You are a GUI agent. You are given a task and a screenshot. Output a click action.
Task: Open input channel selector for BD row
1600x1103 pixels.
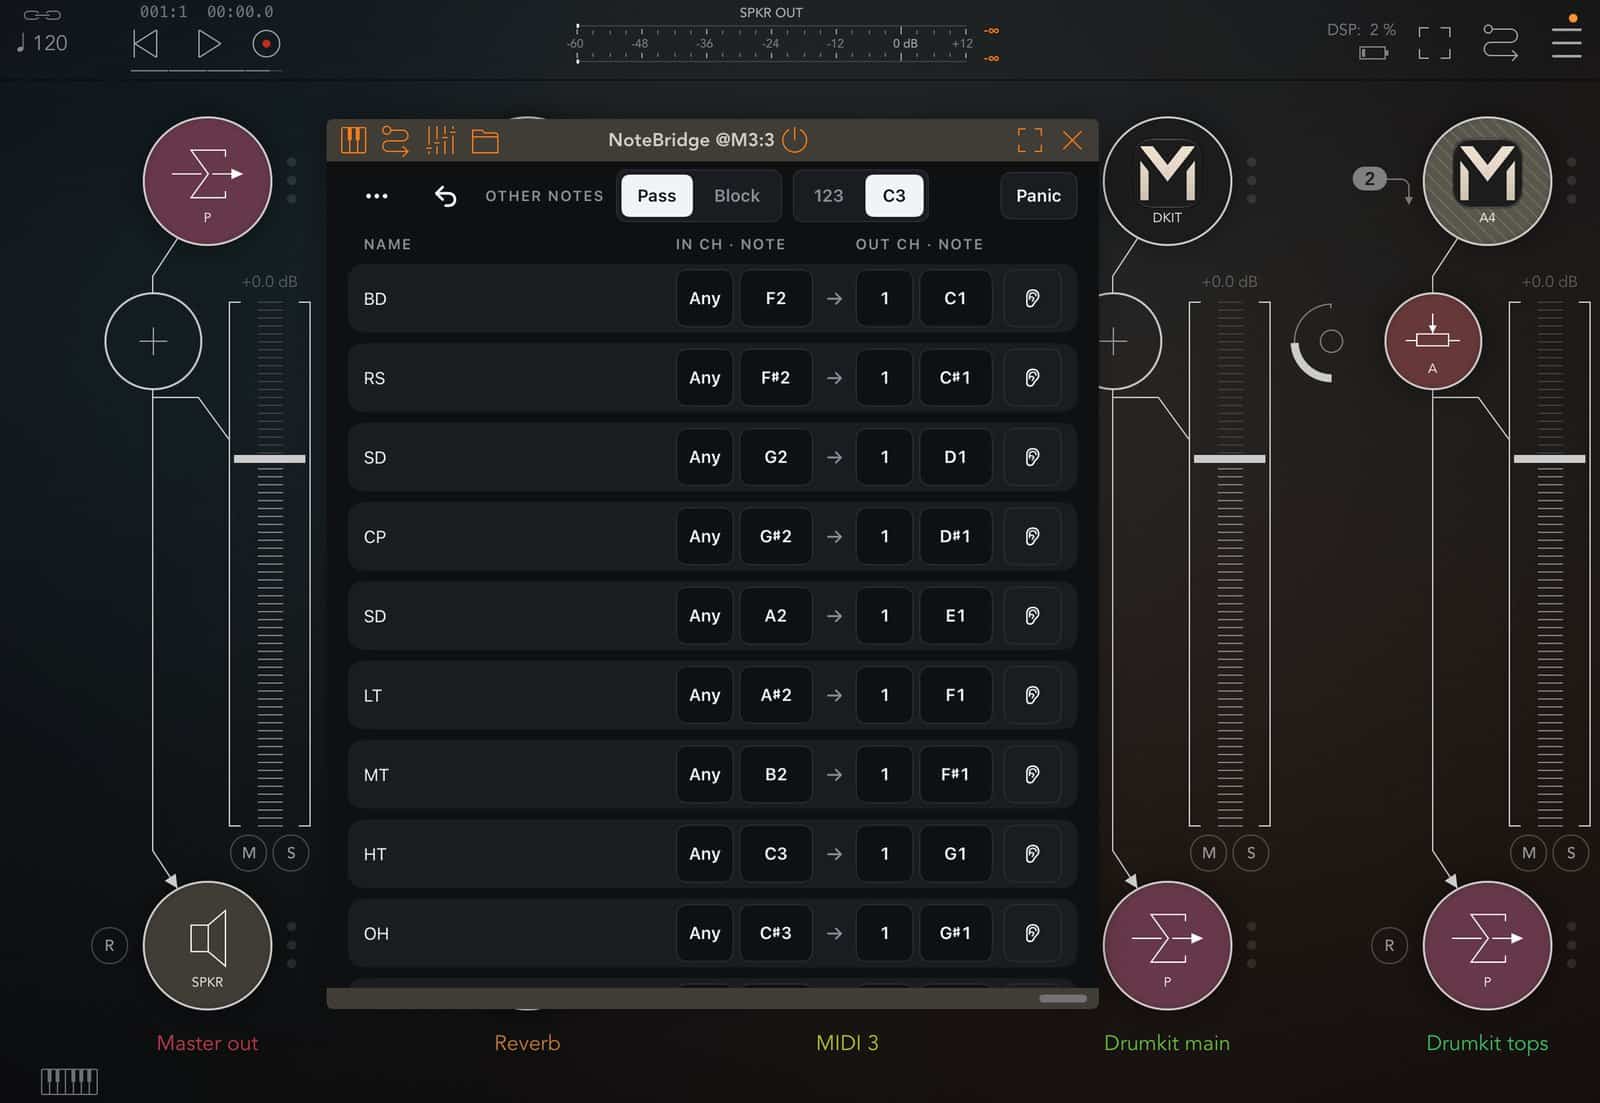pos(704,298)
